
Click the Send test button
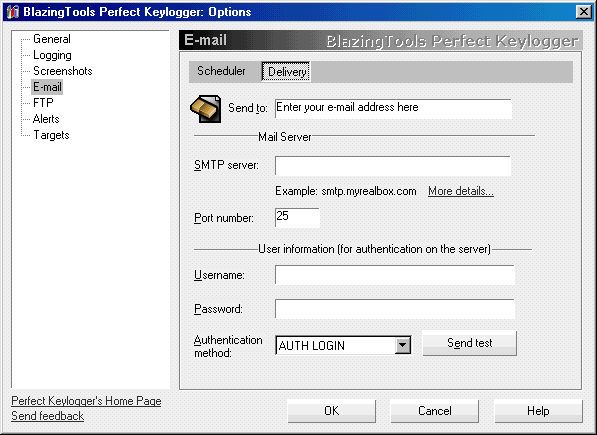(x=469, y=343)
